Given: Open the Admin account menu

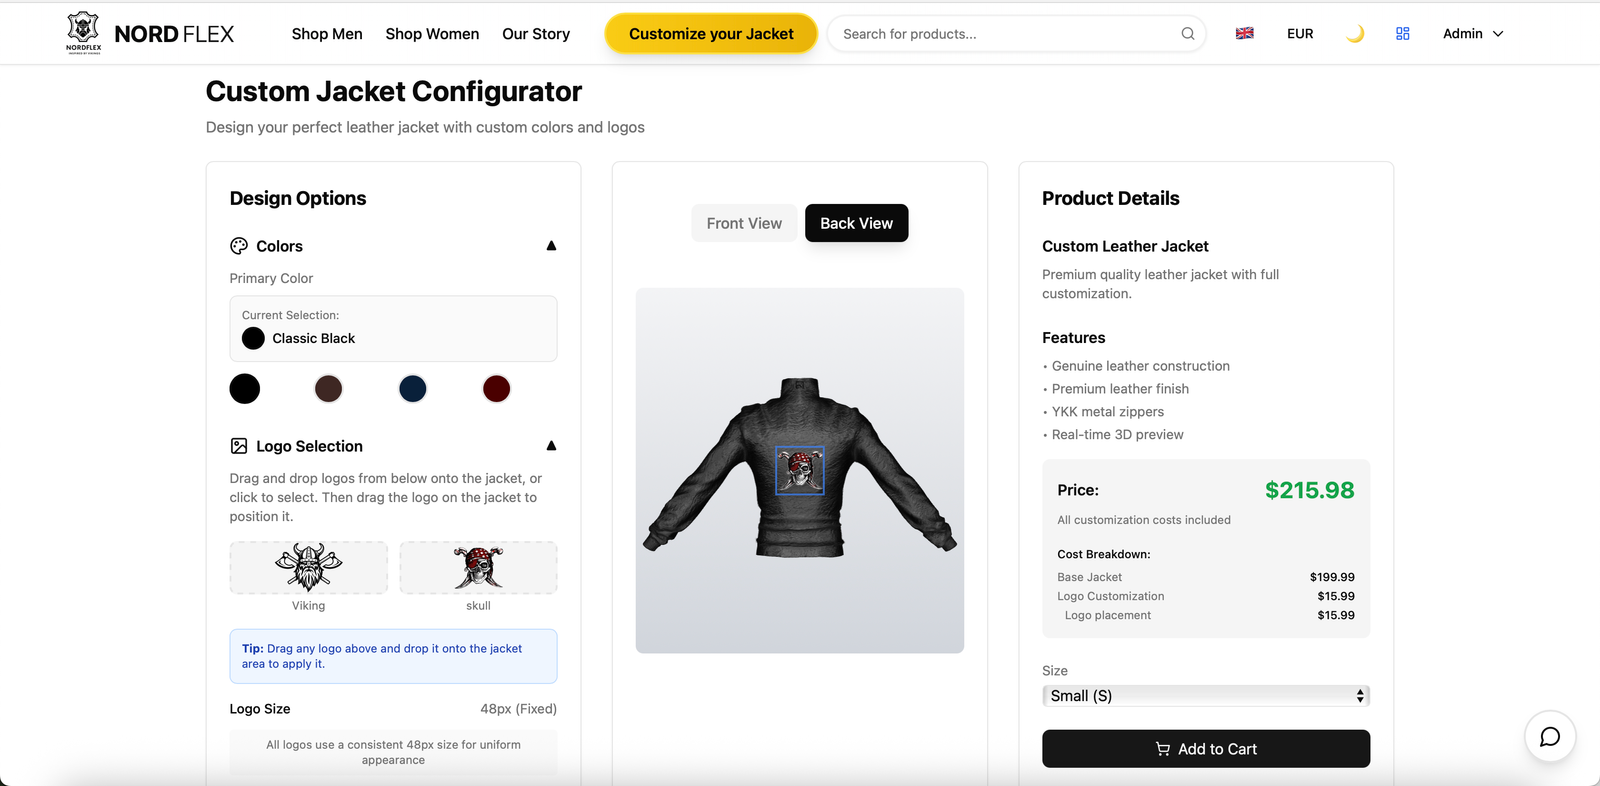Looking at the screenshot, I should tap(1472, 34).
